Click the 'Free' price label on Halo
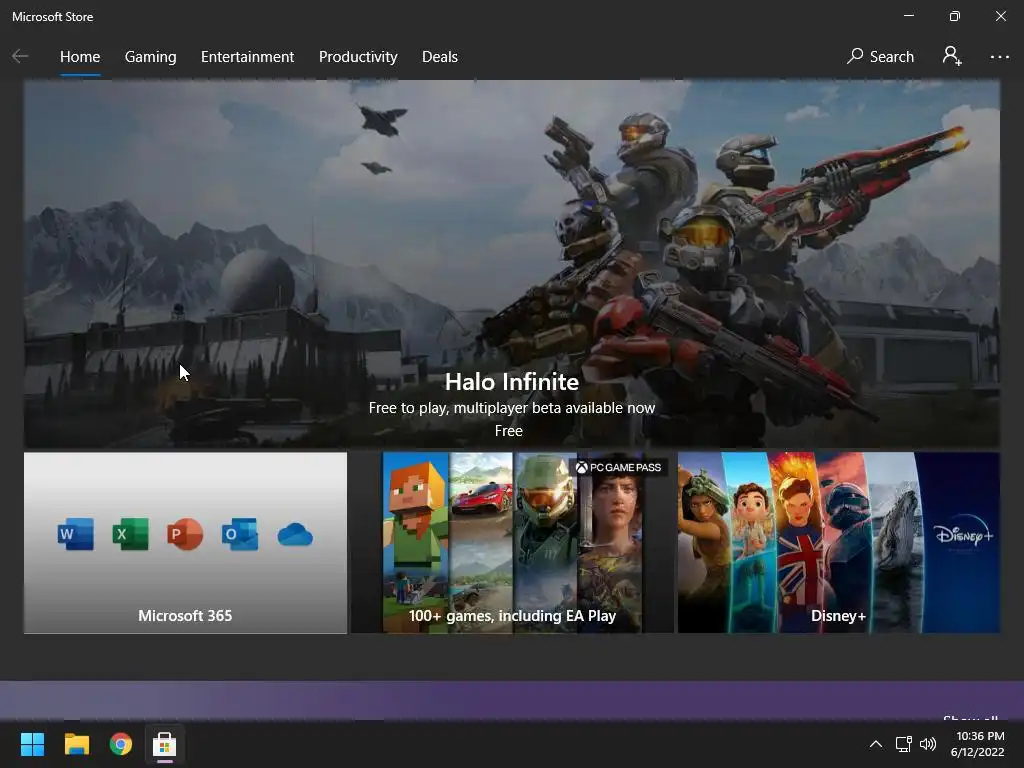 coord(509,431)
